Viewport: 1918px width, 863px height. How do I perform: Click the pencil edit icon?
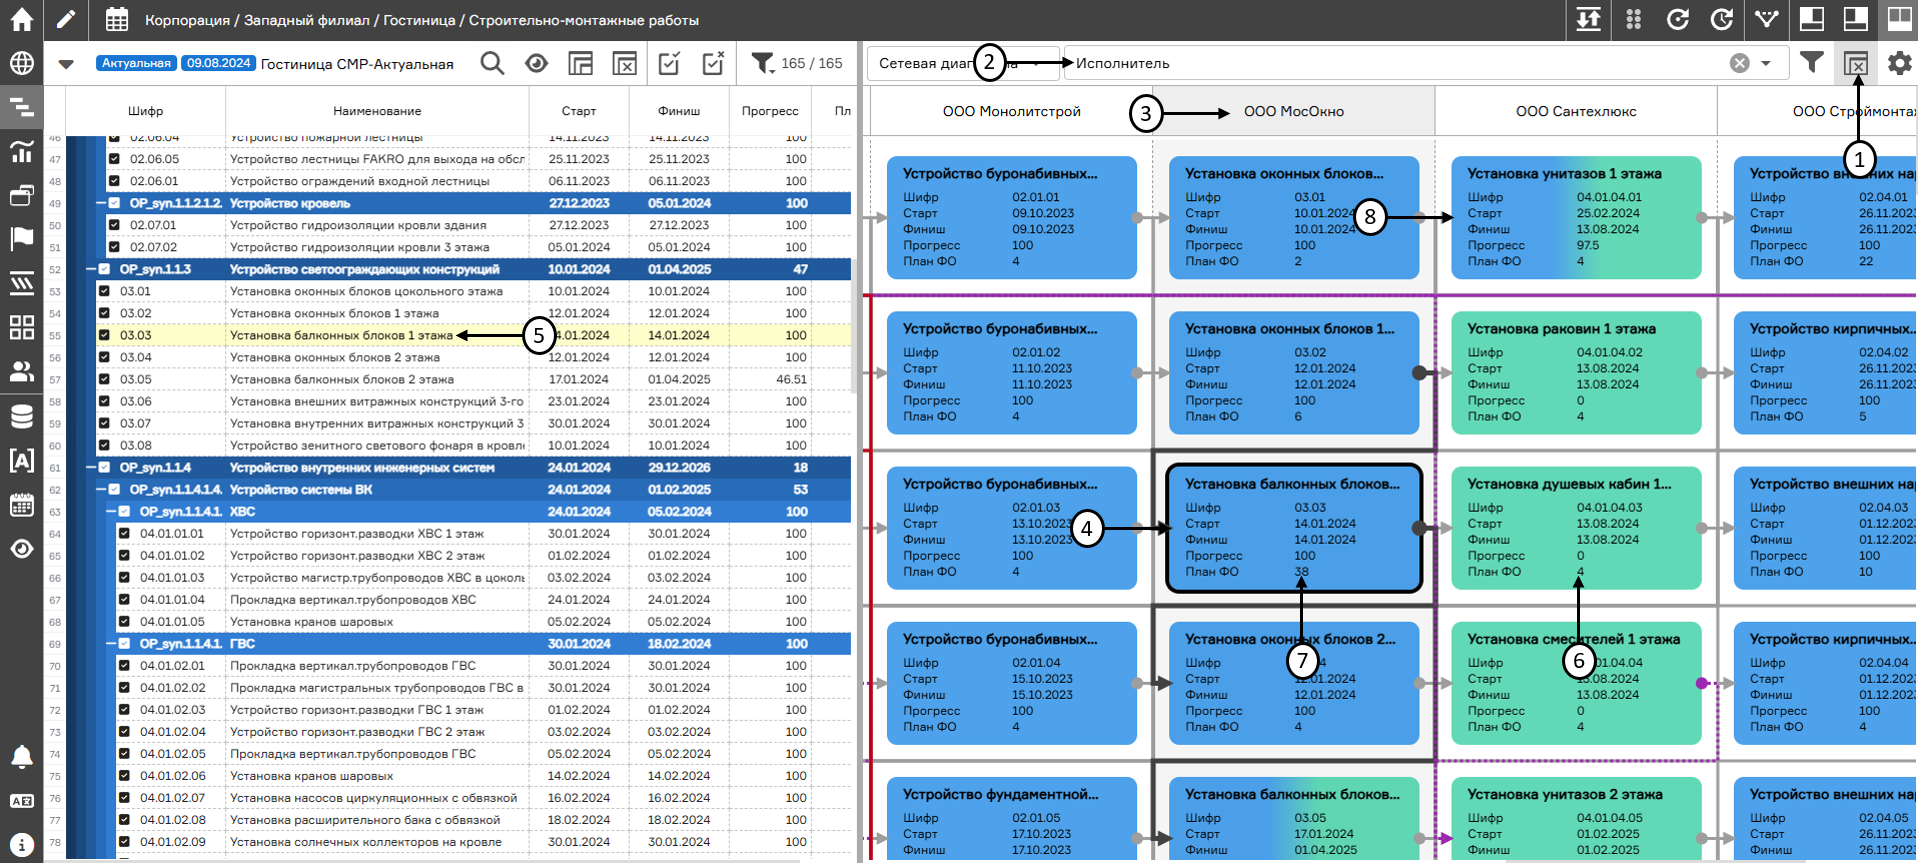point(66,19)
